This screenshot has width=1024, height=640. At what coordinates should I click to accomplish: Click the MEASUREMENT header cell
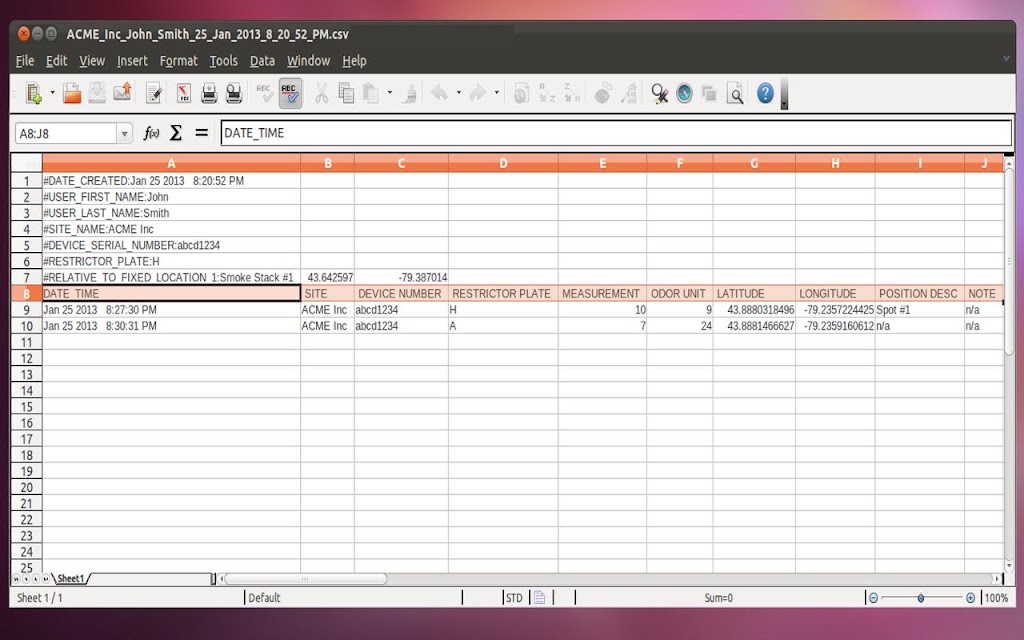[x=602, y=294]
